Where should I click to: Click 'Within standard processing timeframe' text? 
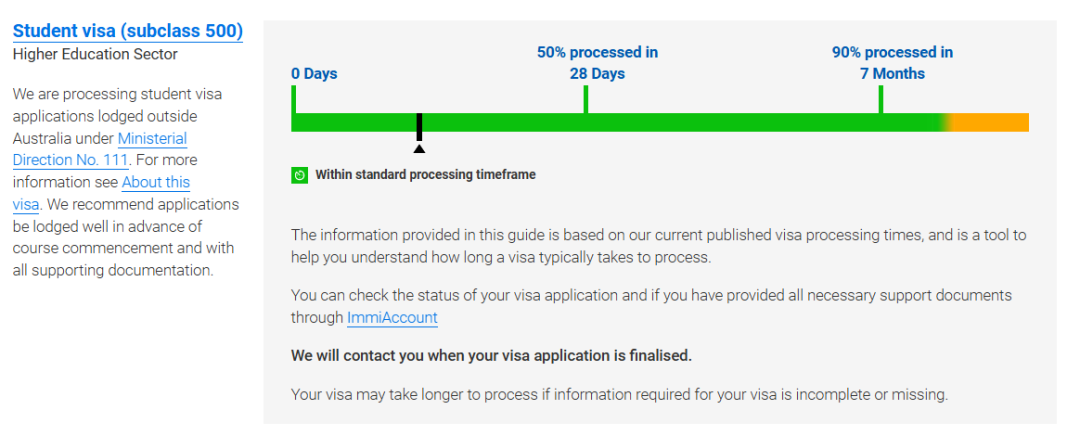(426, 175)
